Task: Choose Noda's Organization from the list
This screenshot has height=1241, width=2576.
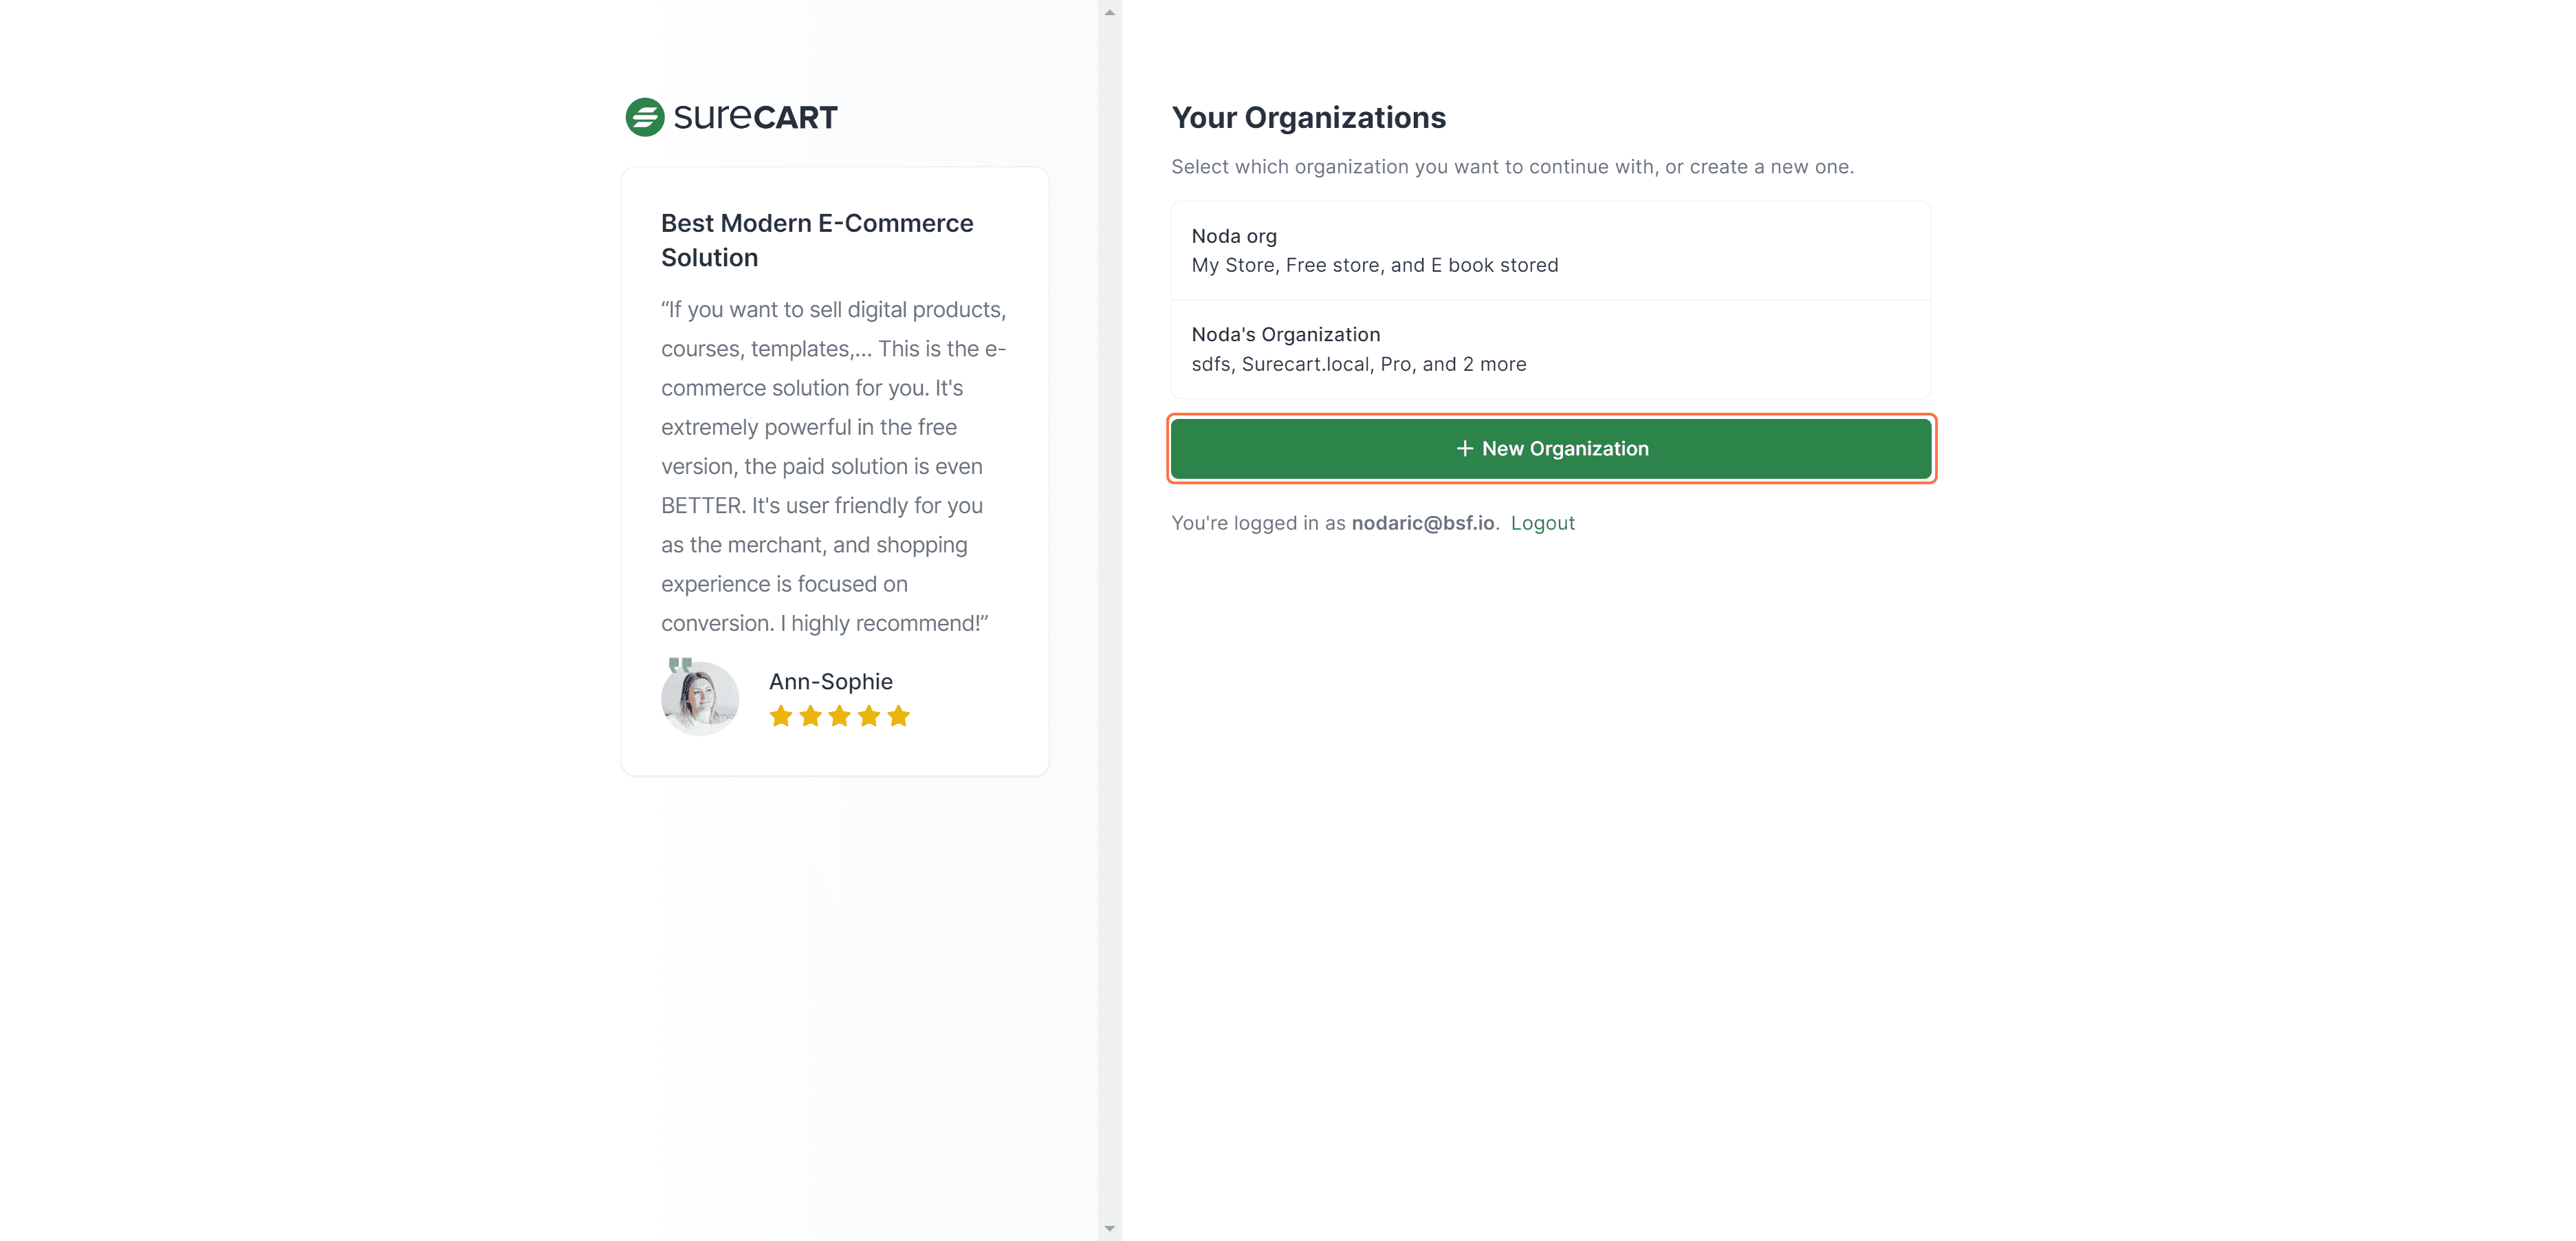Action: click(1550, 349)
